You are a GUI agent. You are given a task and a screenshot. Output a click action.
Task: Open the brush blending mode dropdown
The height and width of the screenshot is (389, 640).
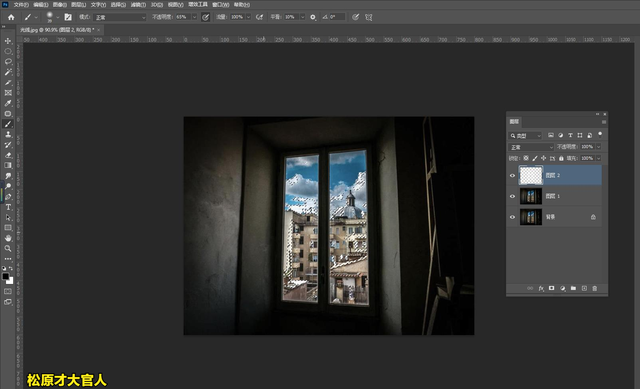pyautogui.click(x=120, y=17)
